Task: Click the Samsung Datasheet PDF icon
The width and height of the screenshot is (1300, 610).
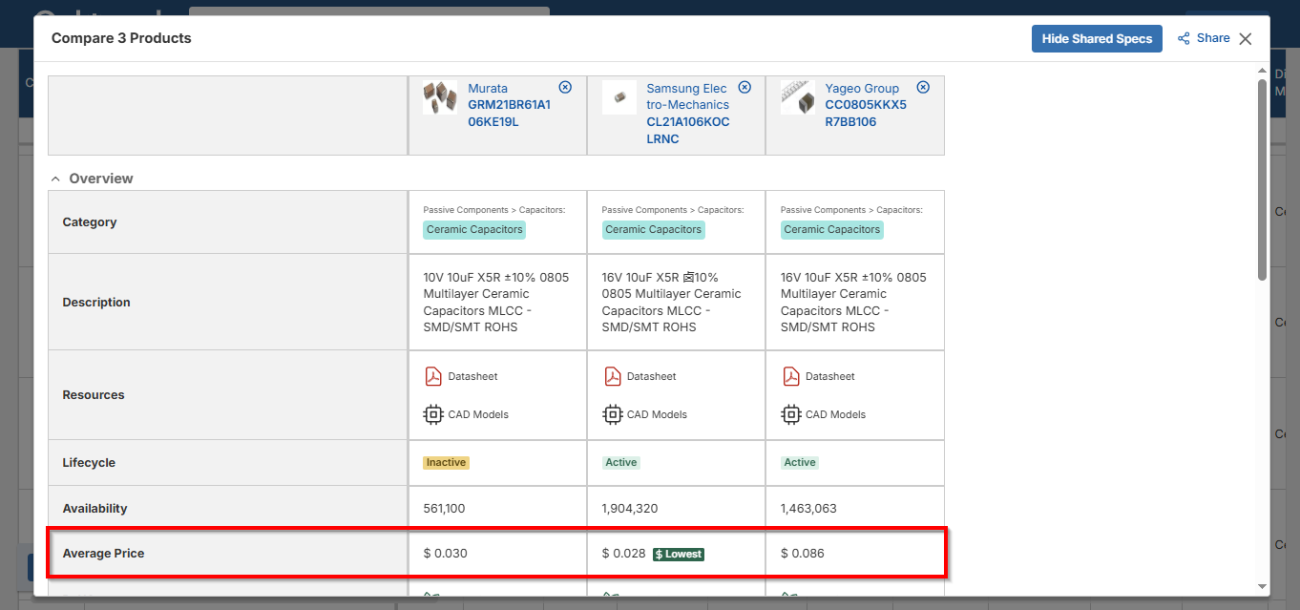Action: click(x=612, y=376)
